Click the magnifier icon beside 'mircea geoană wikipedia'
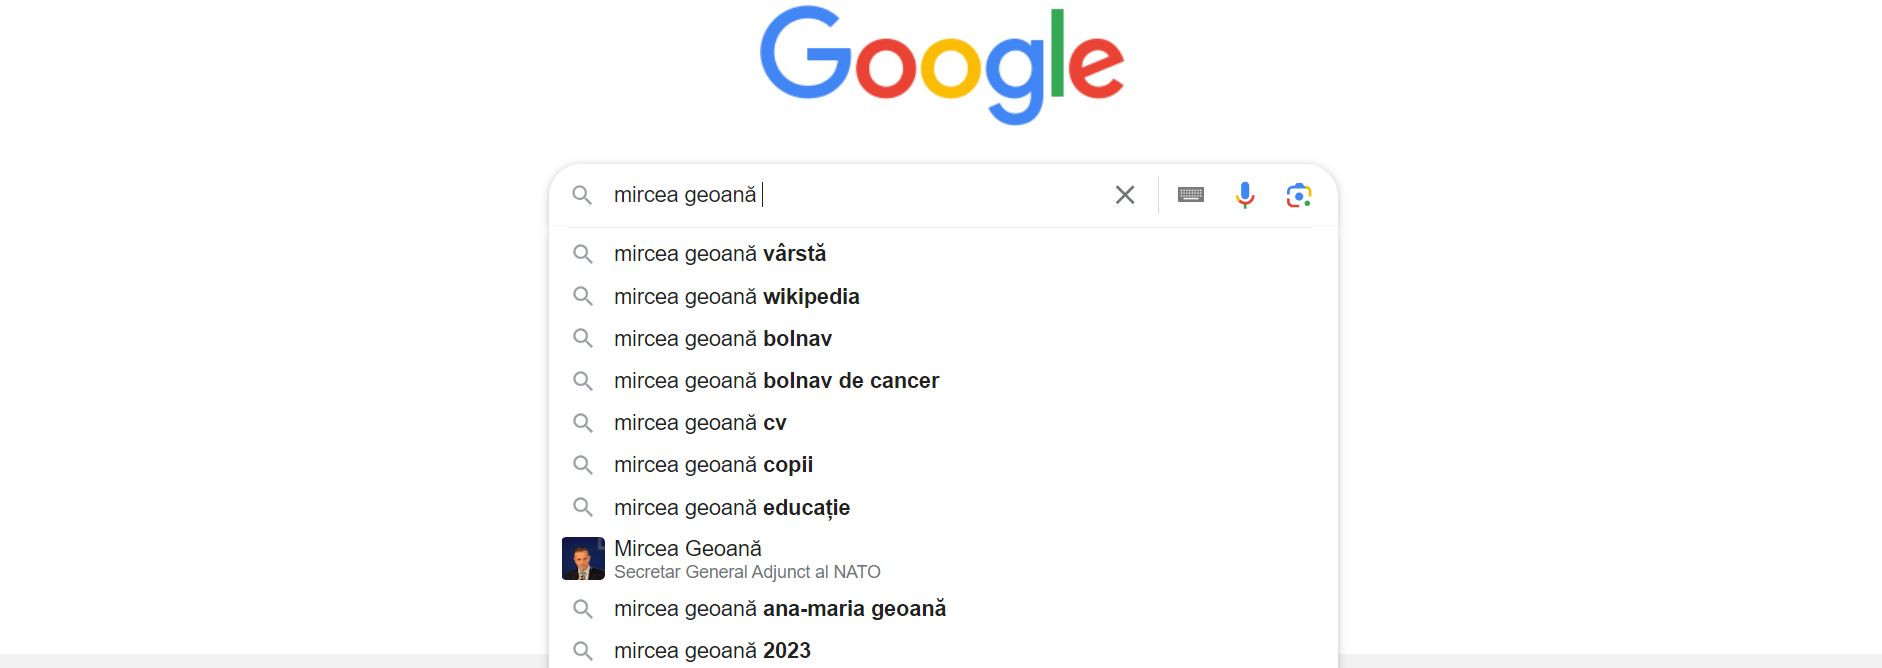This screenshot has width=1882, height=668. [x=584, y=296]
